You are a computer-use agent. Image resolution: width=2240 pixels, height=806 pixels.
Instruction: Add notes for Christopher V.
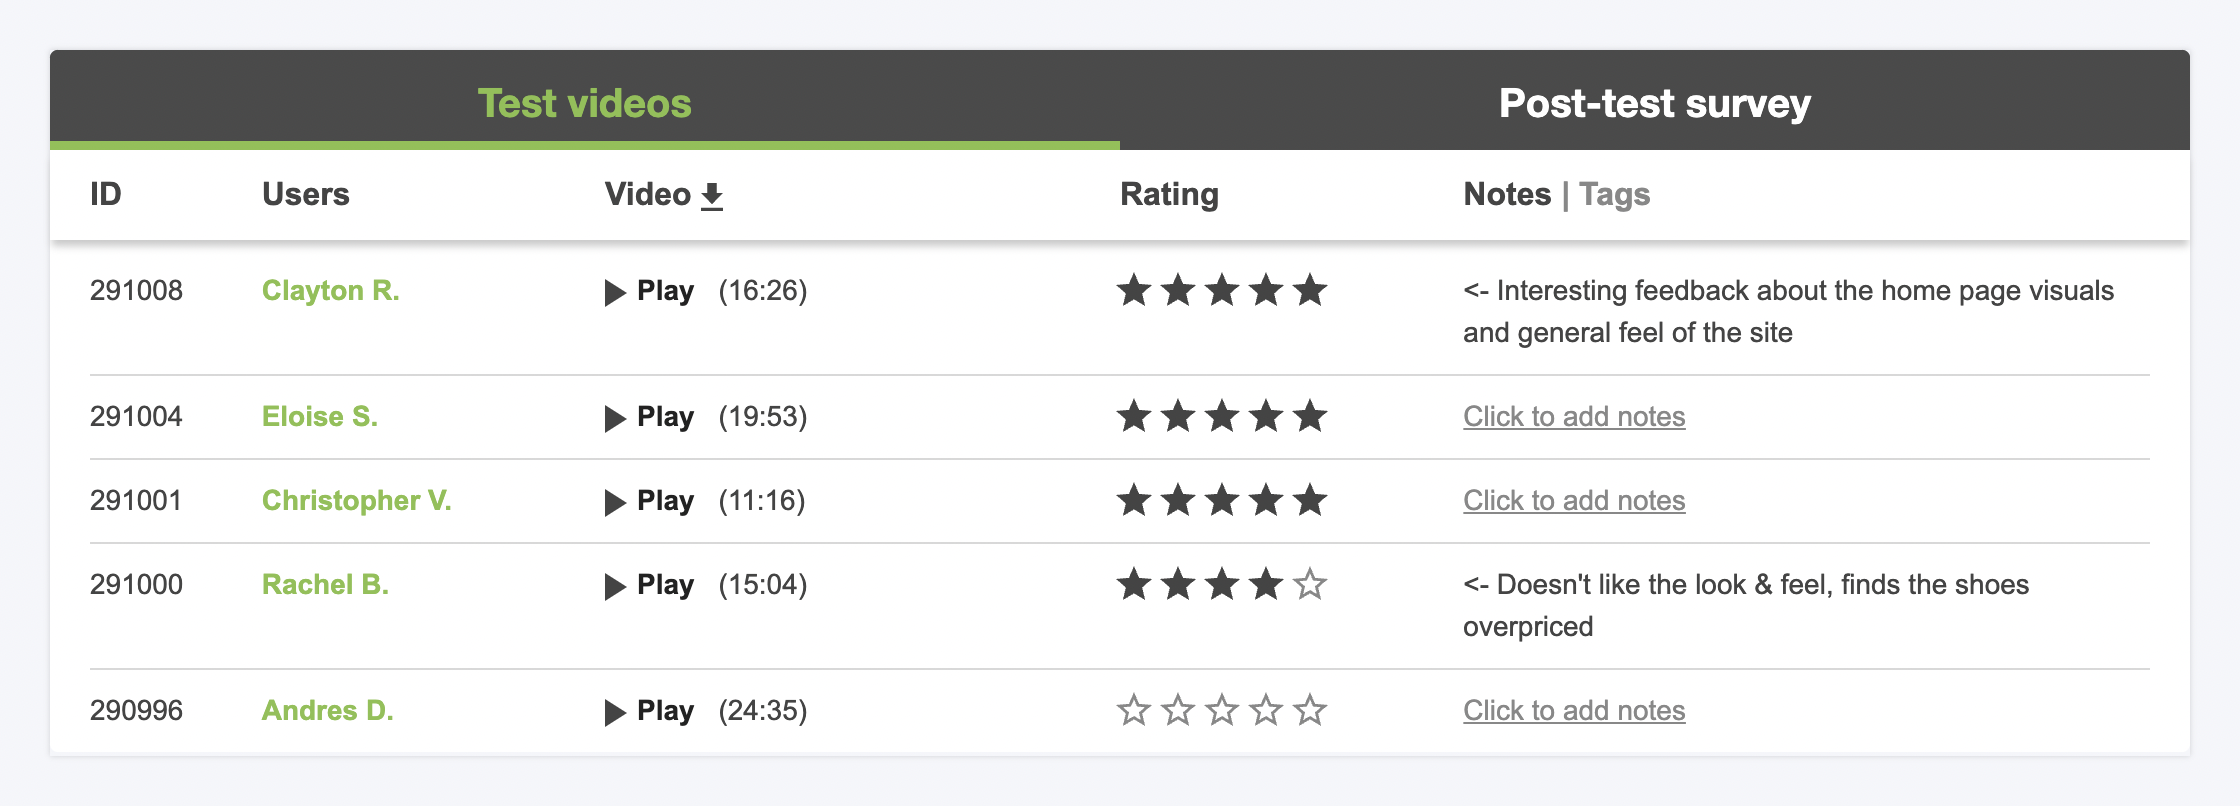pos(1574,501)
